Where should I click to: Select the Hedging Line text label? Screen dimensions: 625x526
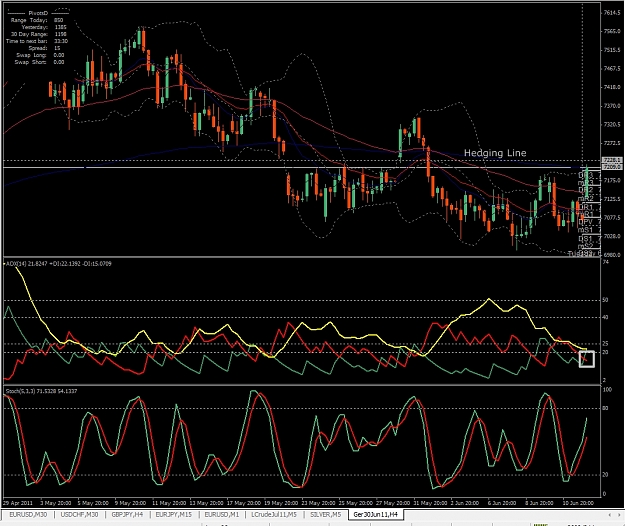495,153
